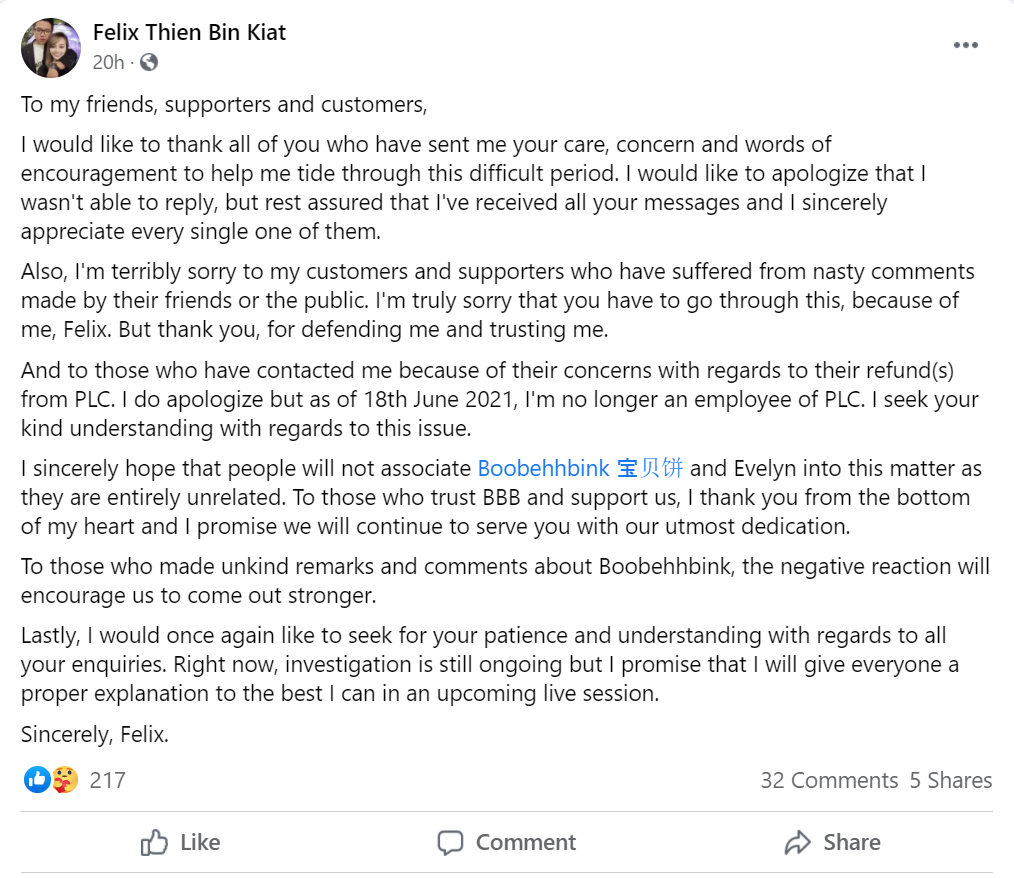This screenshot has height=878, width=1014.
Task: Open the Boobehhbink 宝贝饼 page link
Action: tap(580, 468)
